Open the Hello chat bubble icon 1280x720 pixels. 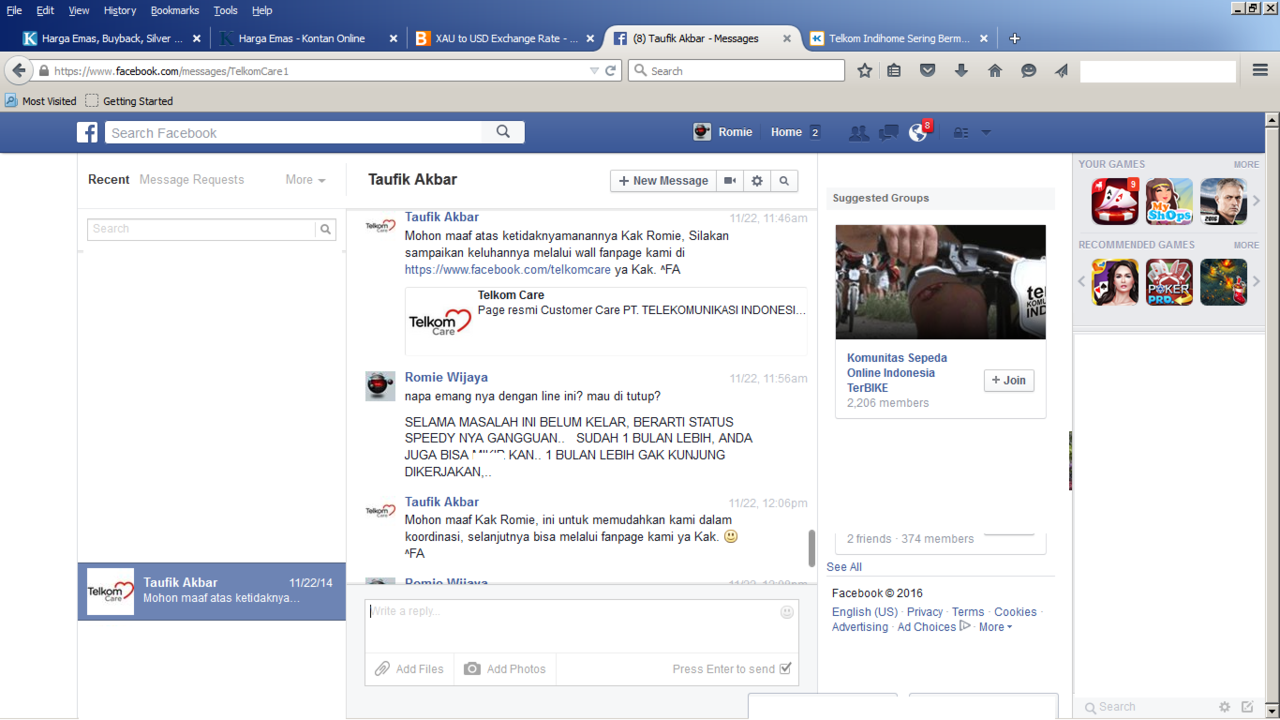[1028, 71]
